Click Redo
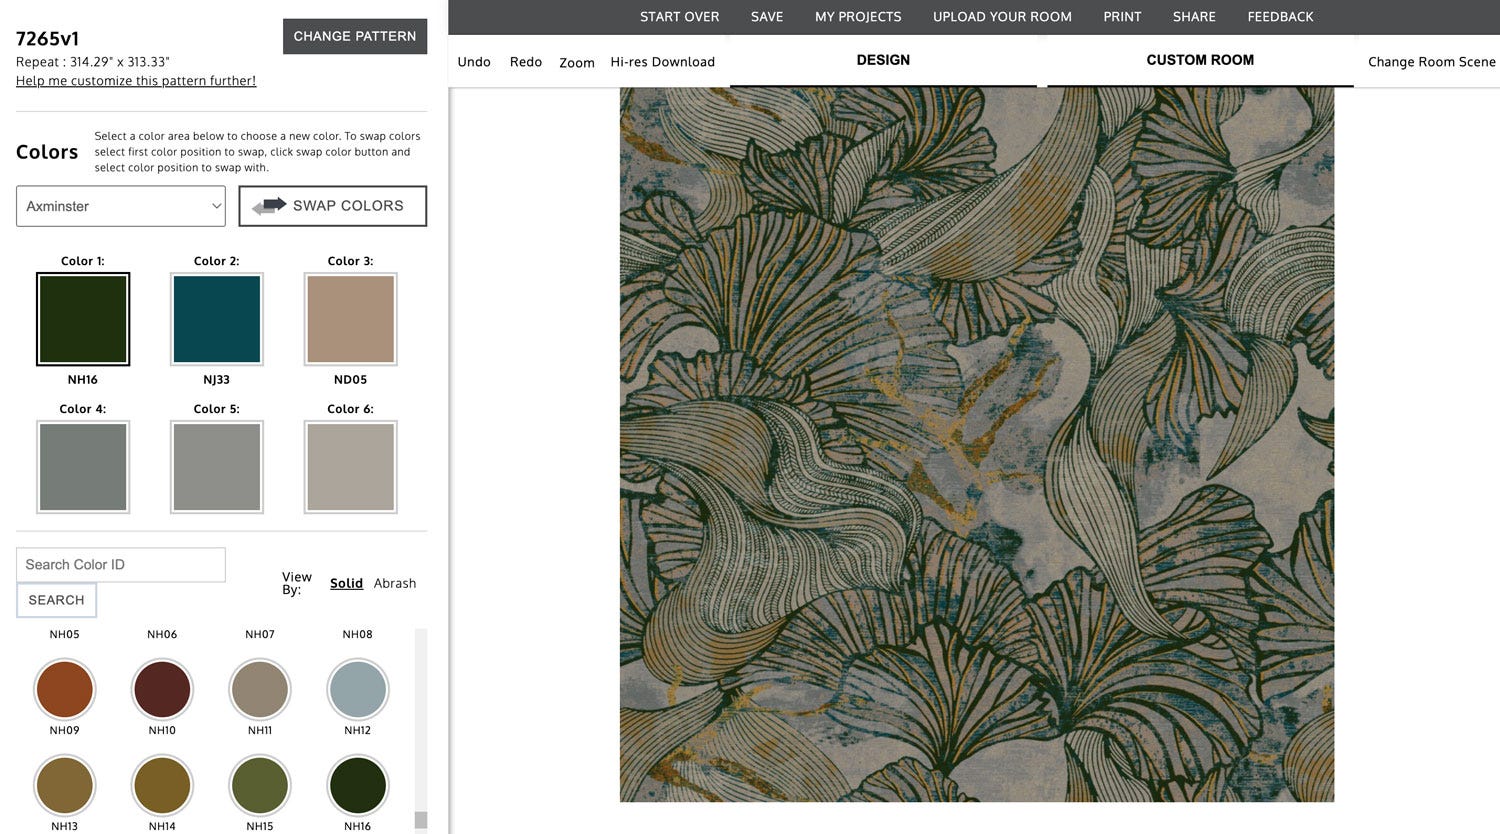Image resolution: width=1500 pixels, height=834 pixels. [x=526, y=62]
